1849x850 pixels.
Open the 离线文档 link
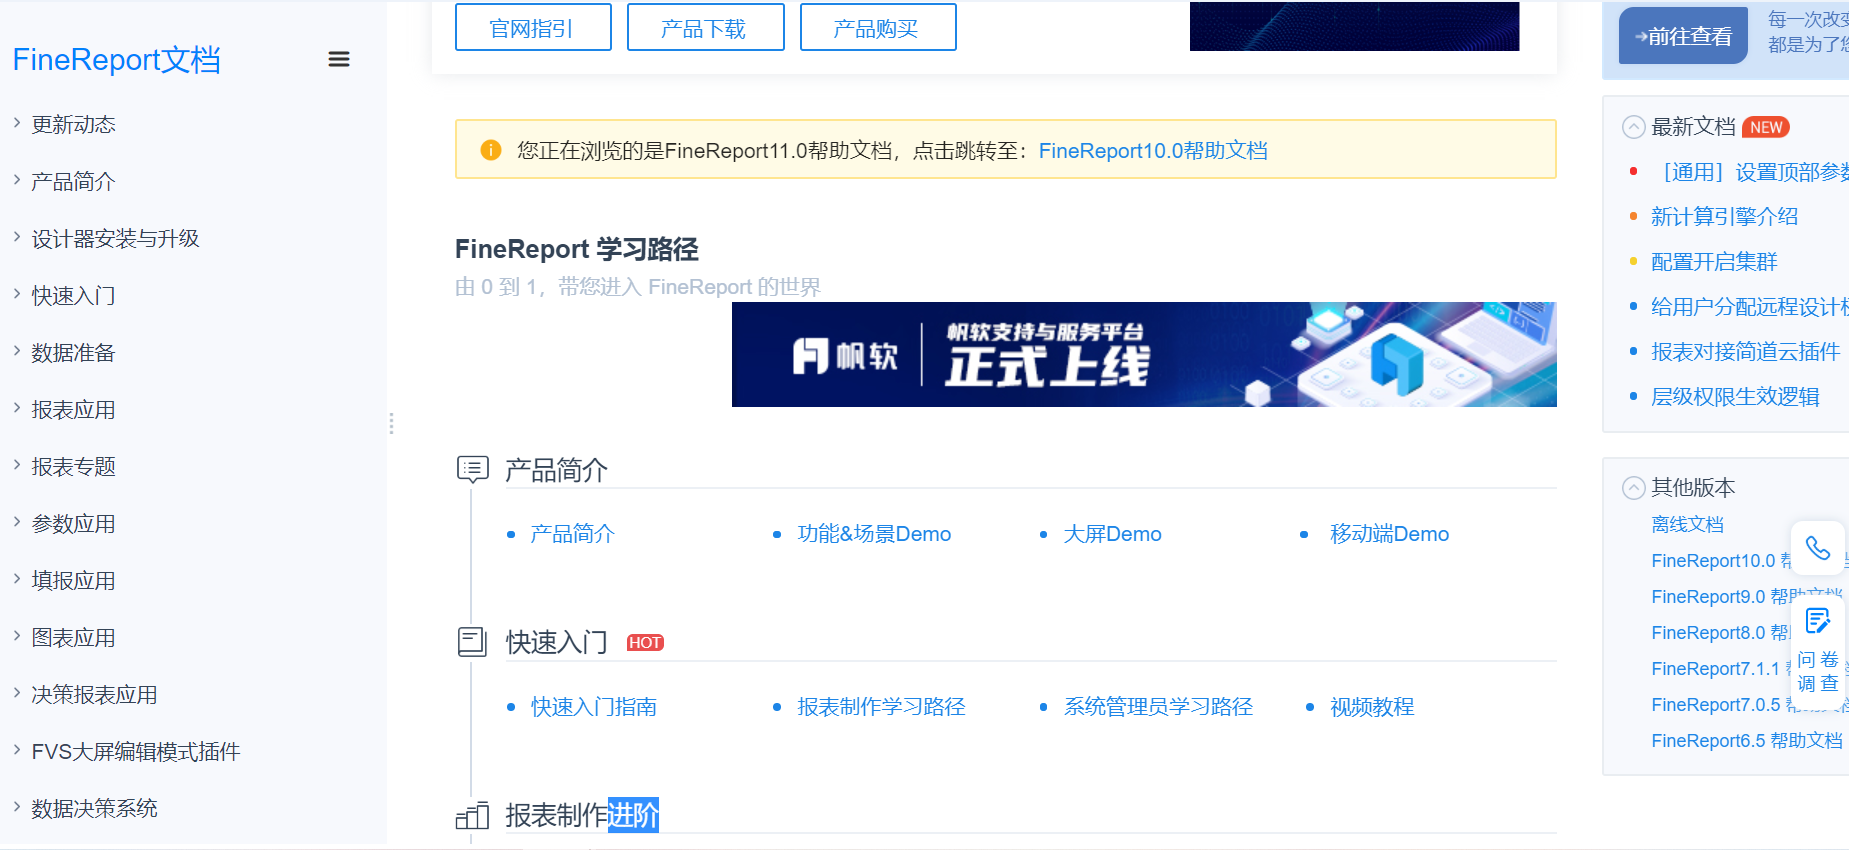pyautogui.click(x=1687, y=525)
